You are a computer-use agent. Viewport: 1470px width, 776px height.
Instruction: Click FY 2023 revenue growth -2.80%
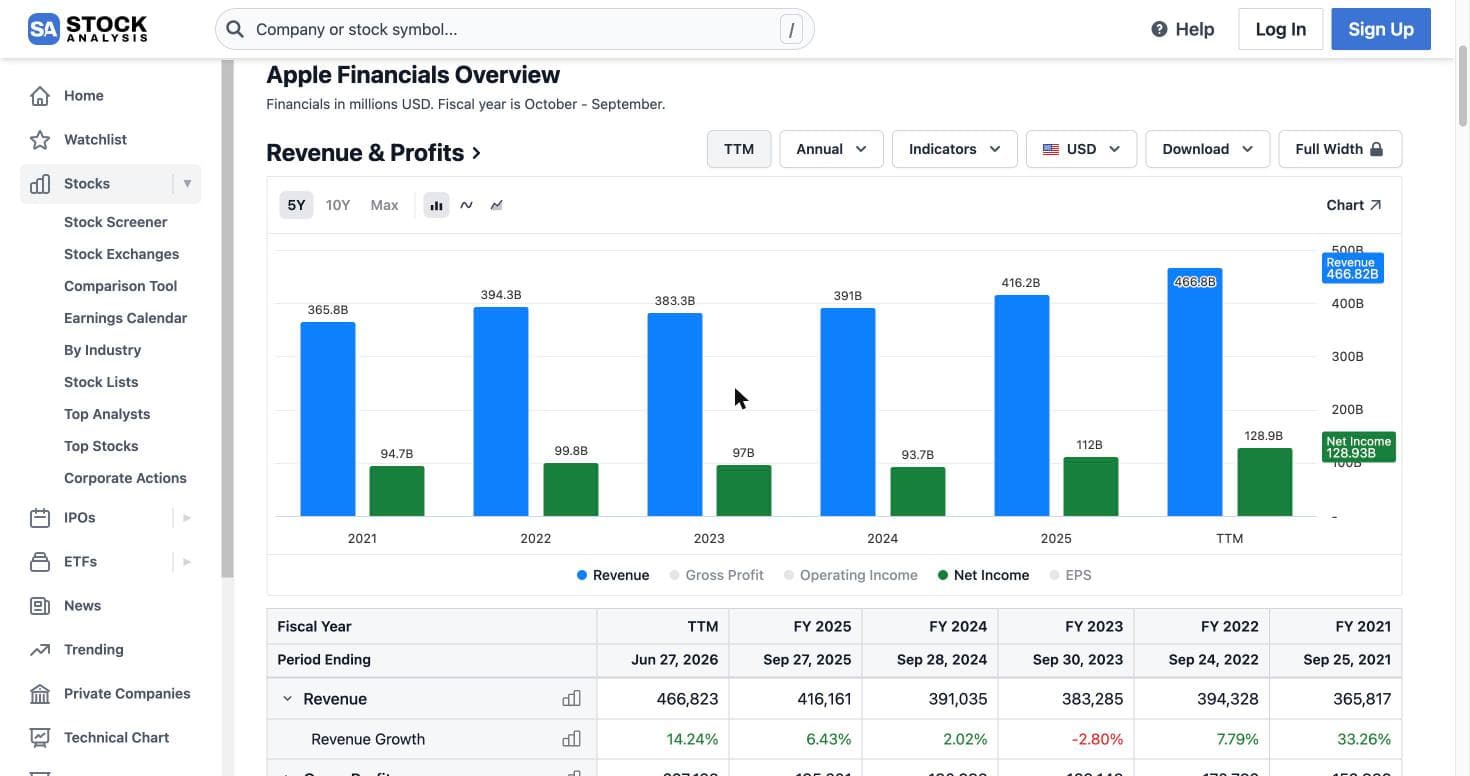coord(1095,739)
